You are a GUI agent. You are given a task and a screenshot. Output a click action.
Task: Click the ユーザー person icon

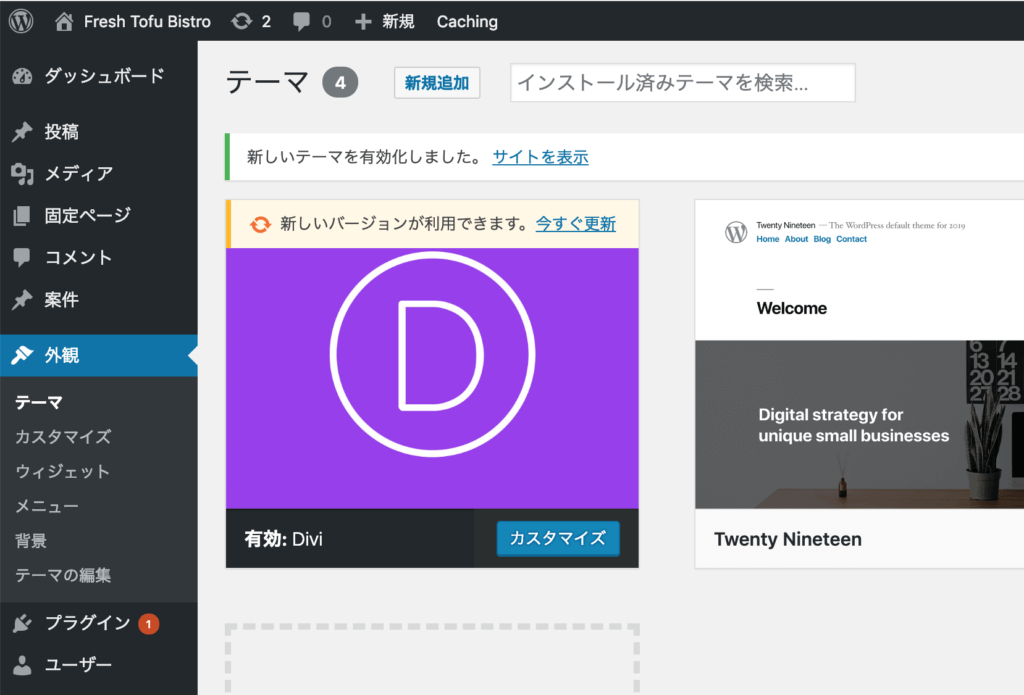point(22,665)
